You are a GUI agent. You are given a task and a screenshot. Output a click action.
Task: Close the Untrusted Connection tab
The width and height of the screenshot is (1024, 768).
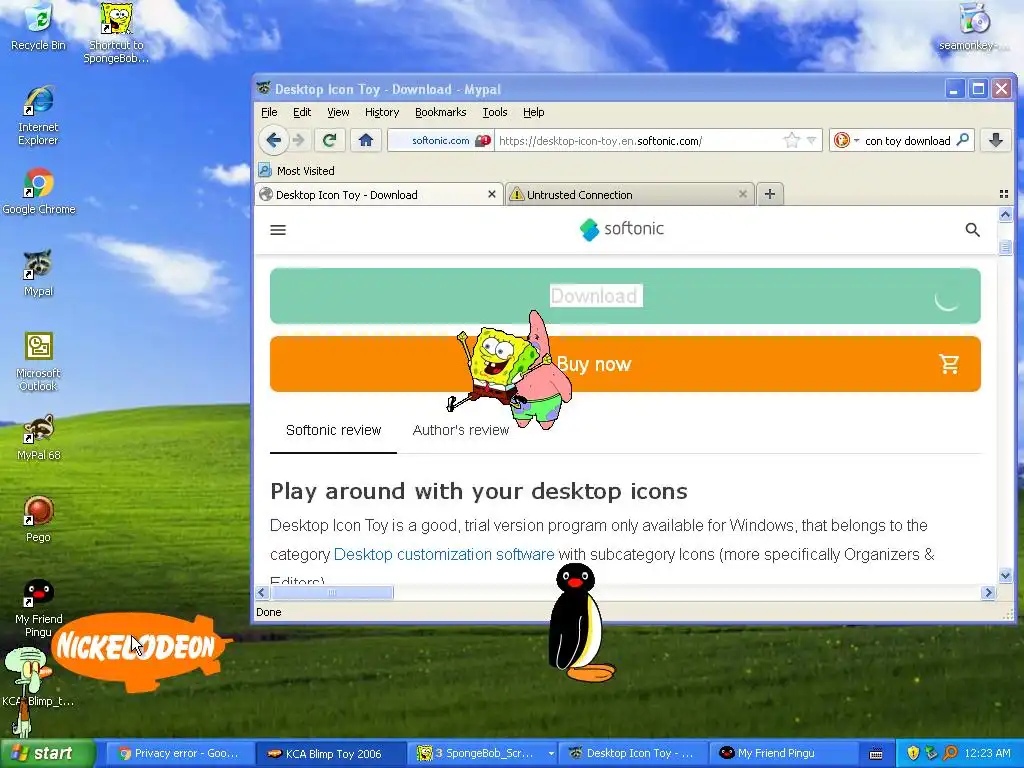[x=743, y=195]
